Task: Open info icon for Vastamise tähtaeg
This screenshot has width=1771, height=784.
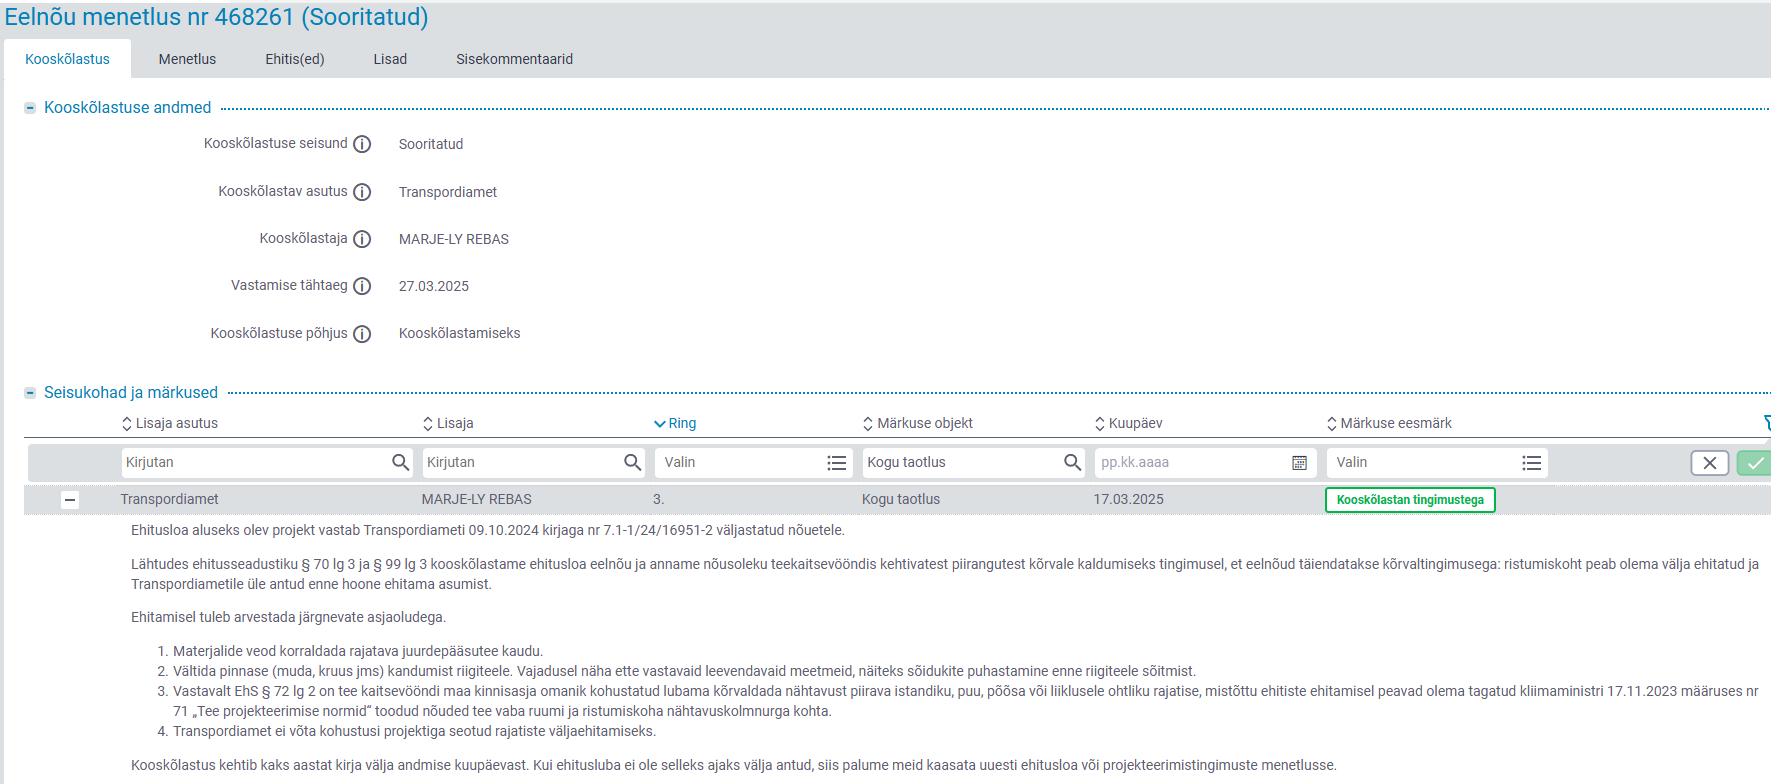Action: coord(362,286)
